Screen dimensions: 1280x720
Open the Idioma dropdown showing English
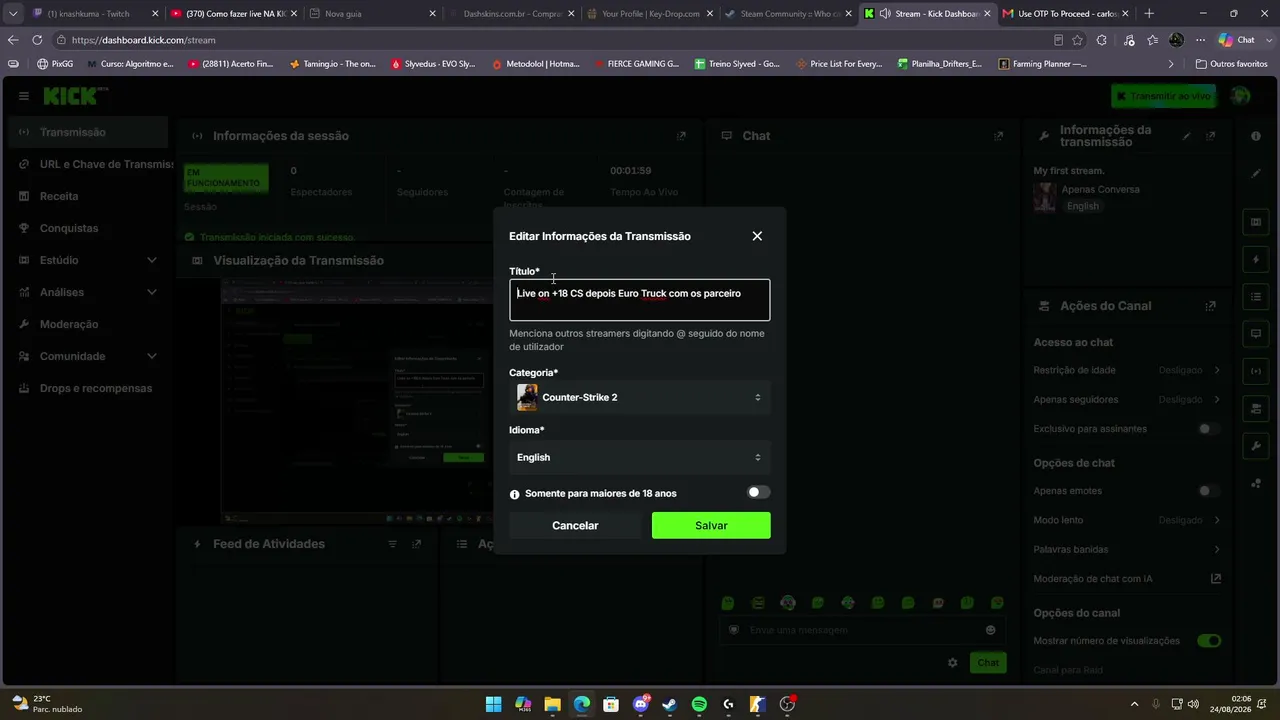pos(640,457)
